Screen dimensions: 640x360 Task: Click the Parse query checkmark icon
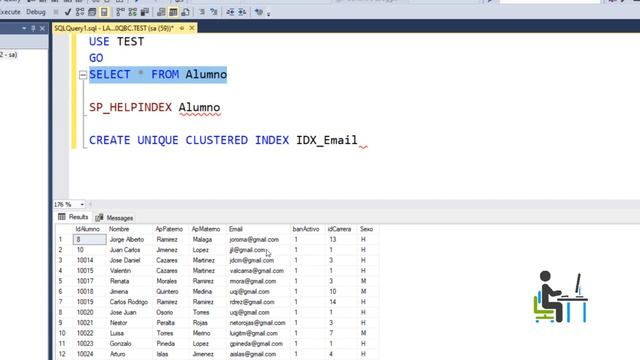pos(68,12)
